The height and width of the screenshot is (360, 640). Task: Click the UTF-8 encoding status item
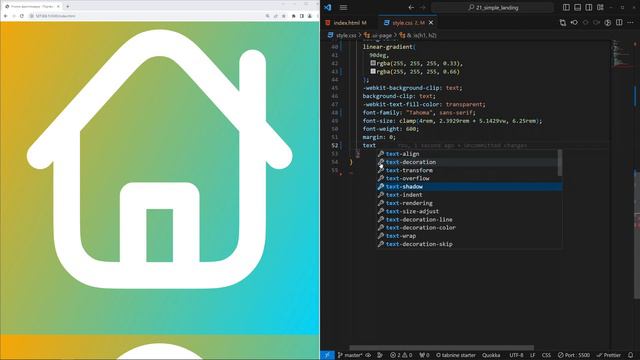point(516,355)
